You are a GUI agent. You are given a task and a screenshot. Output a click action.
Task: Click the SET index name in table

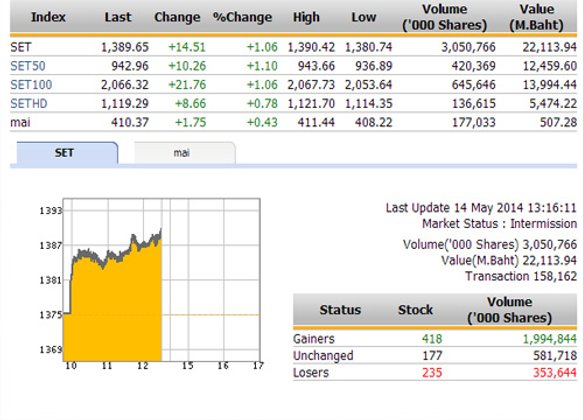(x=21, y=47)
